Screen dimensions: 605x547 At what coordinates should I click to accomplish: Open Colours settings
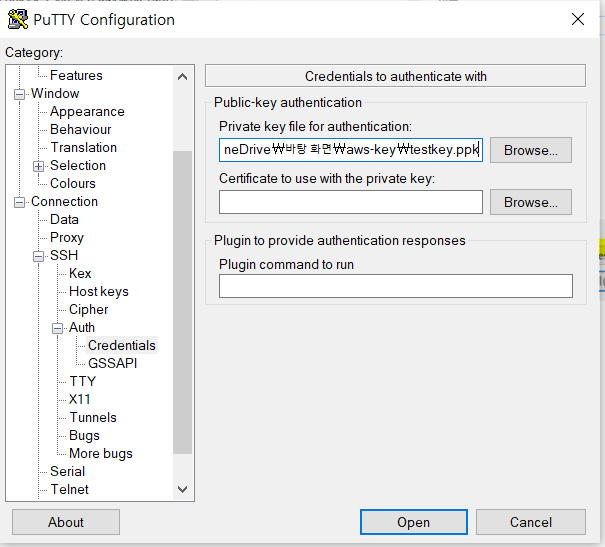73,183
